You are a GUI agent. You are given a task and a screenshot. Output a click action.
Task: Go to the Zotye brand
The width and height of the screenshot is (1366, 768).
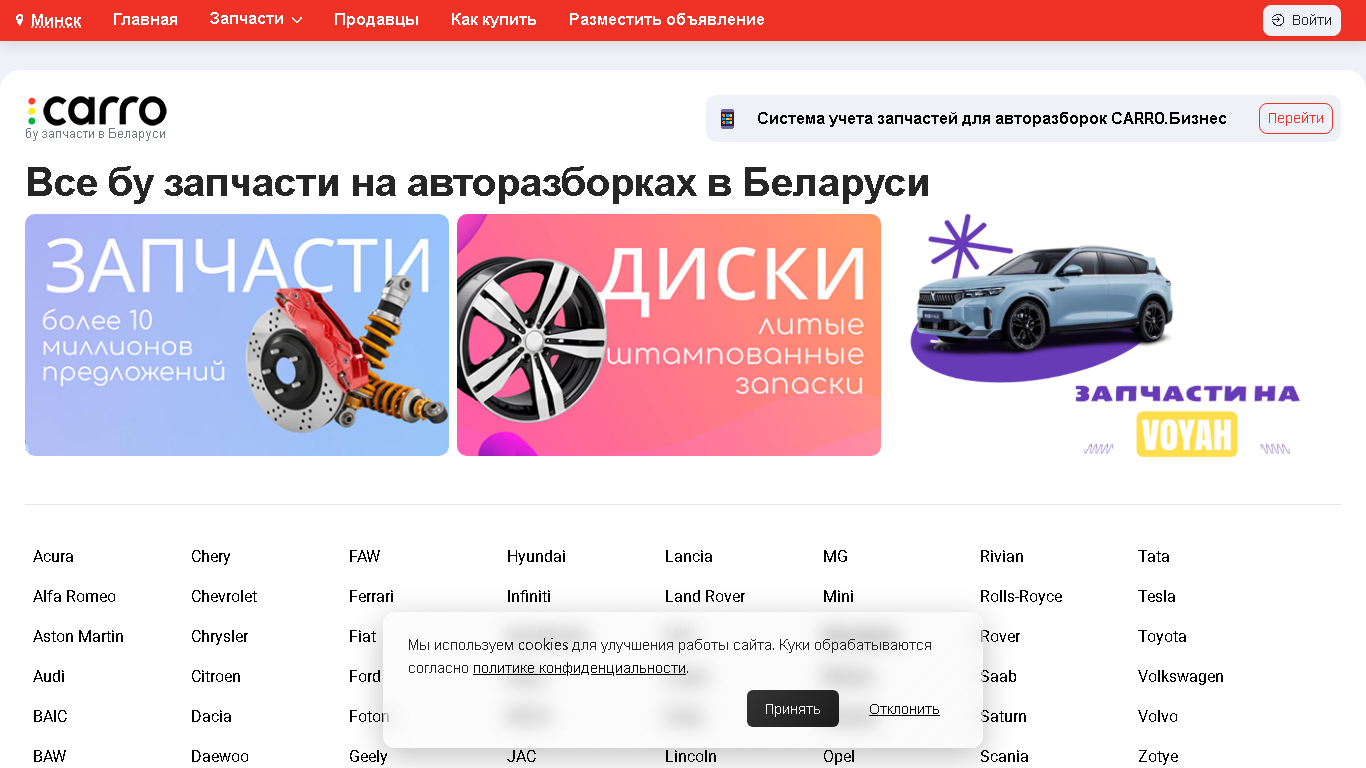click(x=1158, y=756)
